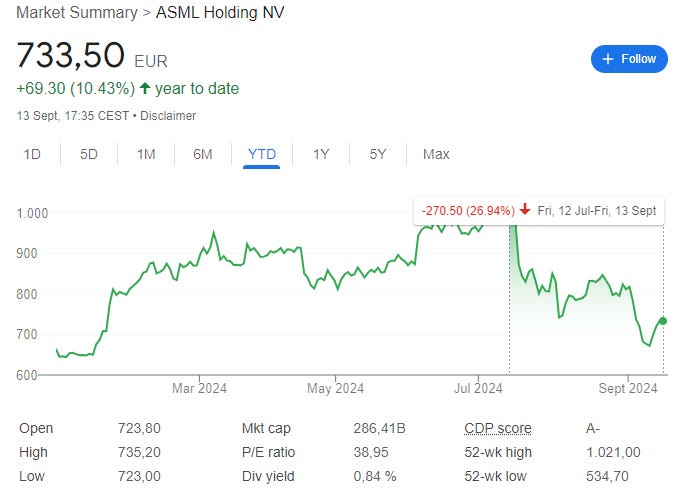Open the Market Summary link
Image resolution: width=690 pixels, height=498 pixels.
click(77, 12)
